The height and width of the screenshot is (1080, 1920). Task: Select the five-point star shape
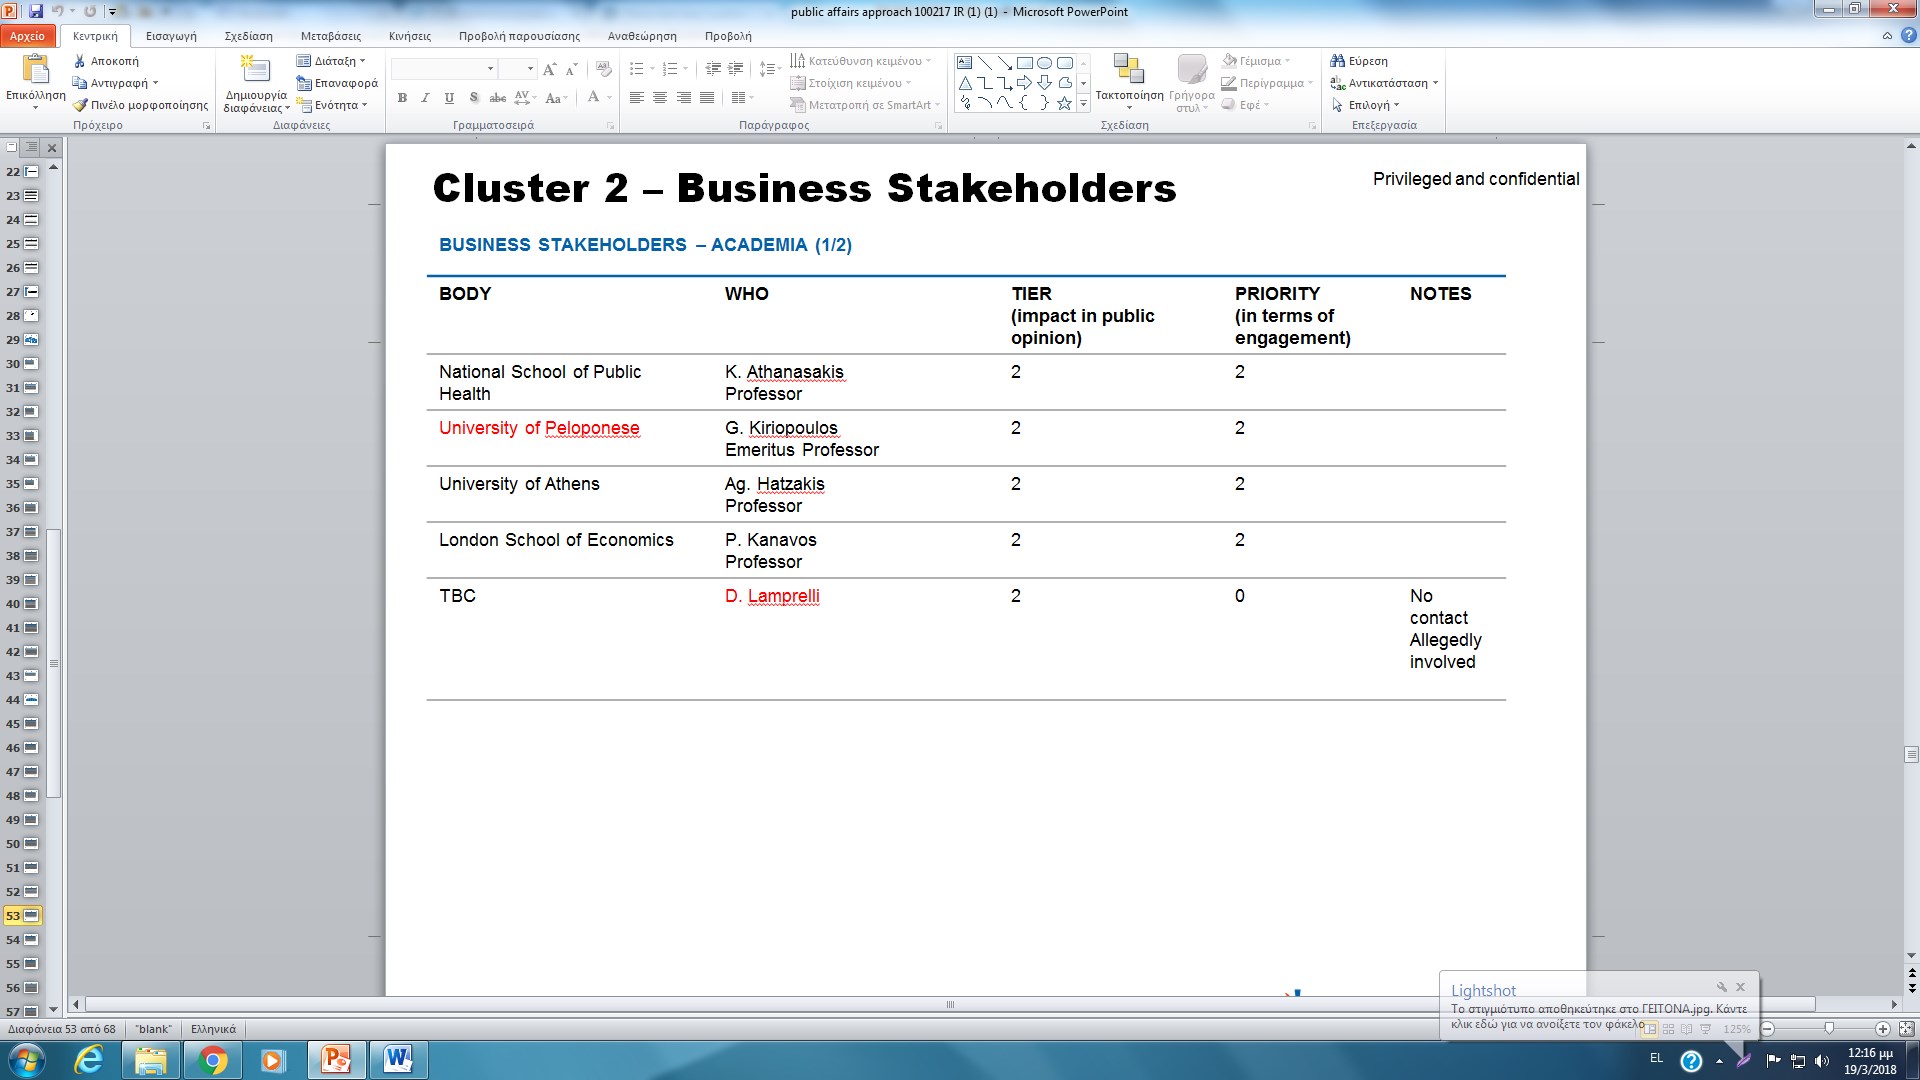point(1065,103)
